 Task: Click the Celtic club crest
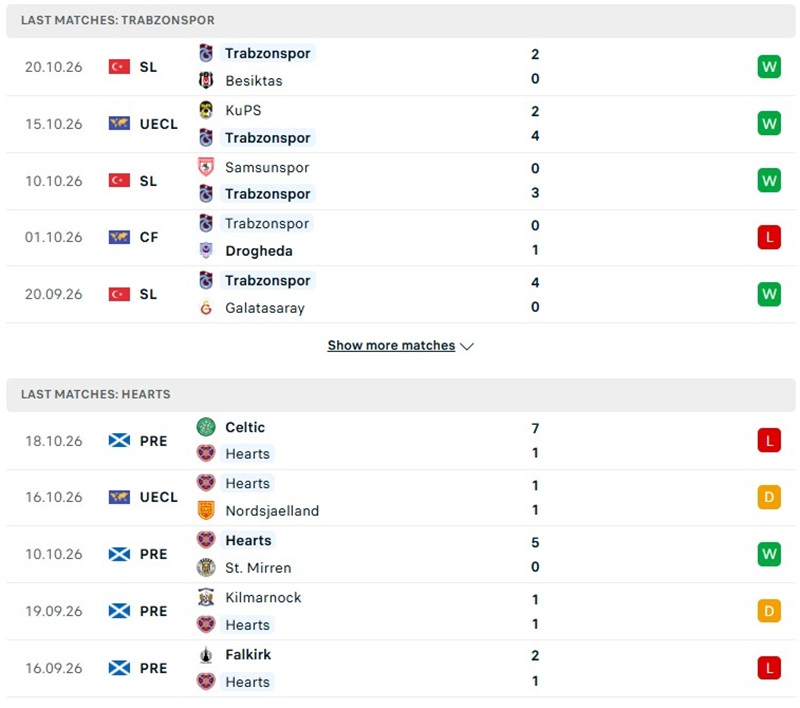pos(206,427)
